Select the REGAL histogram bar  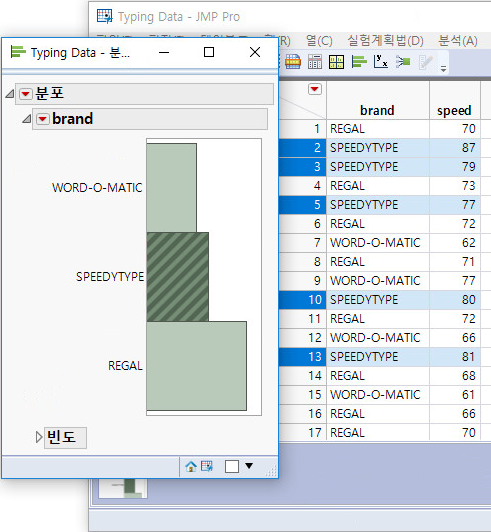point(197,366)
